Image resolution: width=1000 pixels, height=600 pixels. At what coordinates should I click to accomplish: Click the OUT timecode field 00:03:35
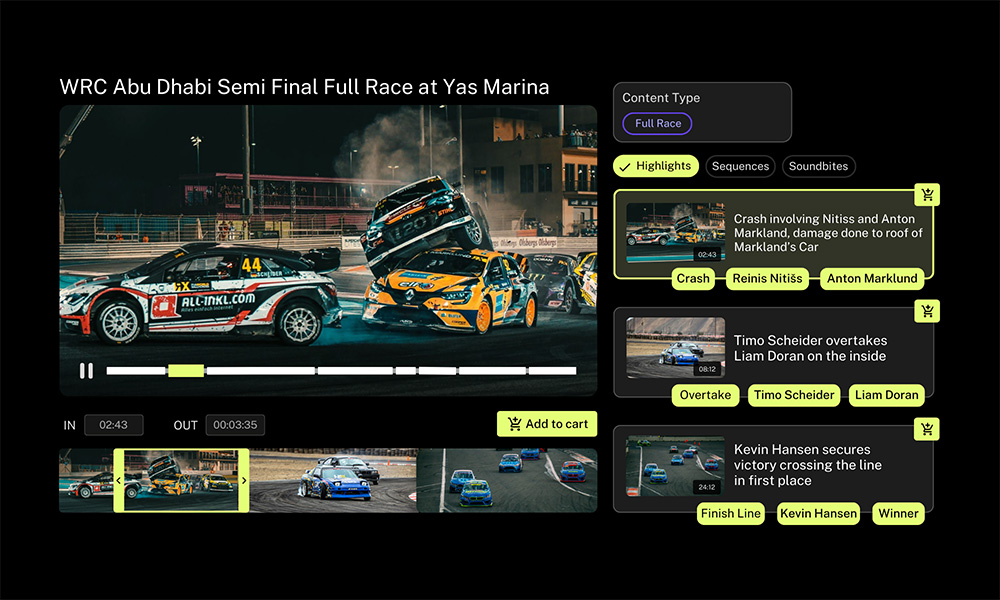pos(235,425)
